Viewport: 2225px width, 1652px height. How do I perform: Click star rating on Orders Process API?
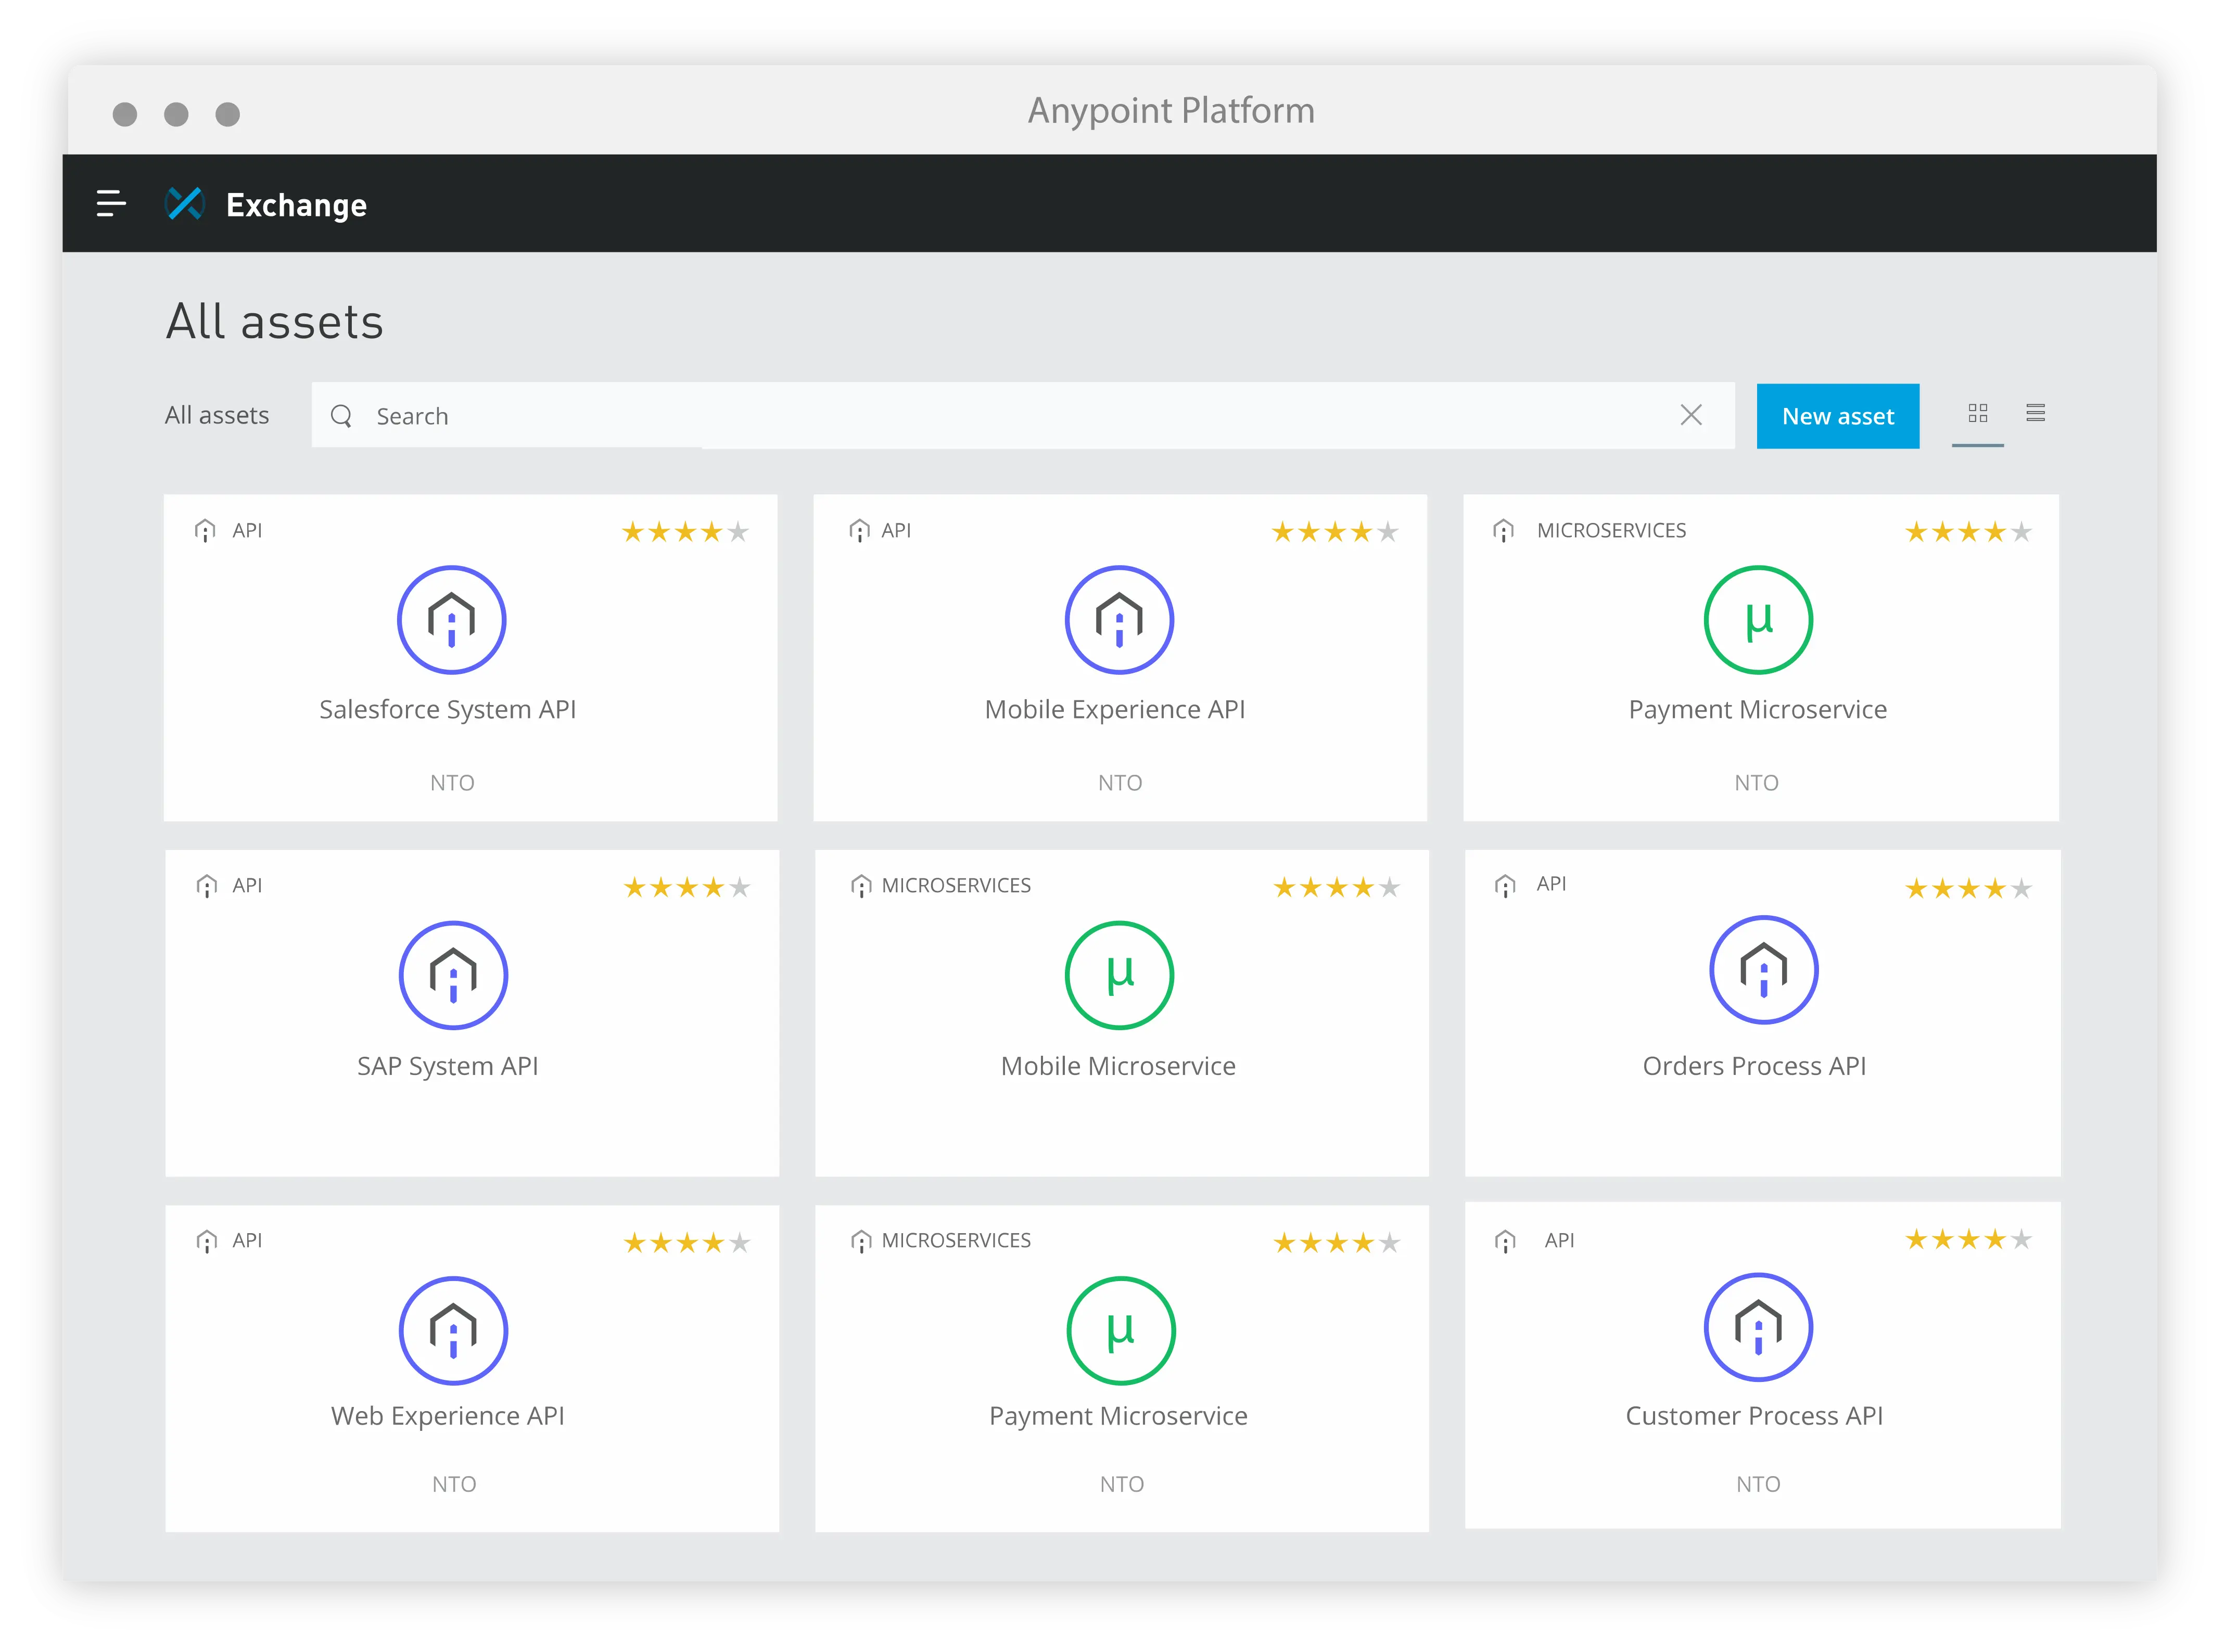click(x=1968, y=888)
